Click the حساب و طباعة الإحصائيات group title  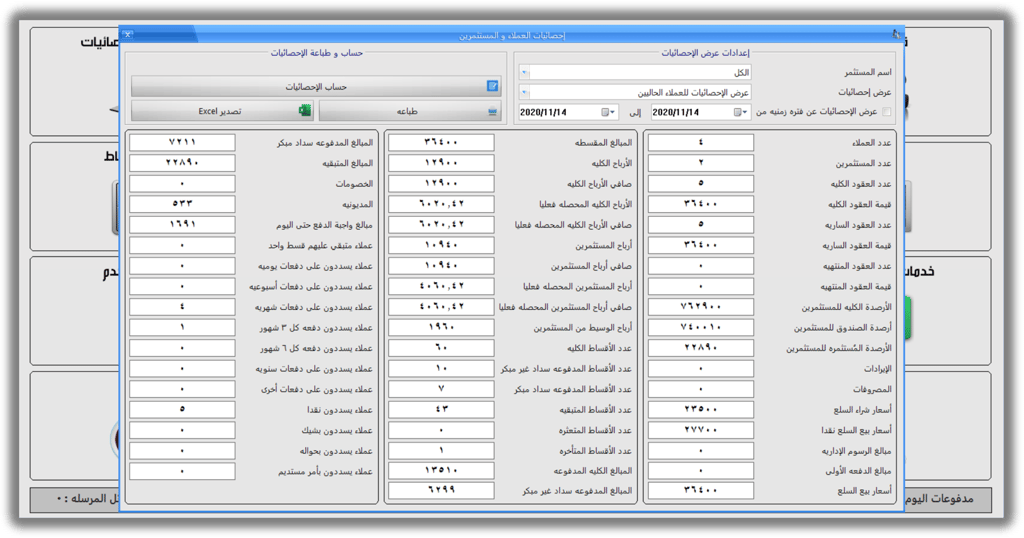[317, 53]
